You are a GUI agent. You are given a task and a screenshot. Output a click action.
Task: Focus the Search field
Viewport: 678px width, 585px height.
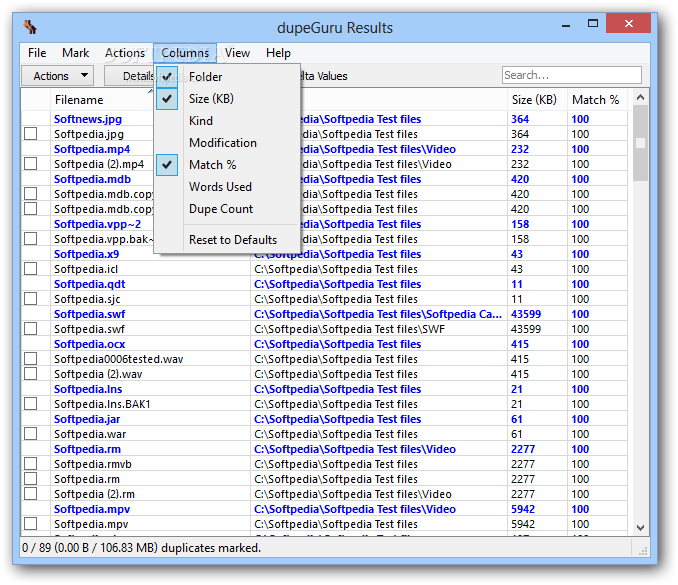pyautogui.click(x=572, y=75)
